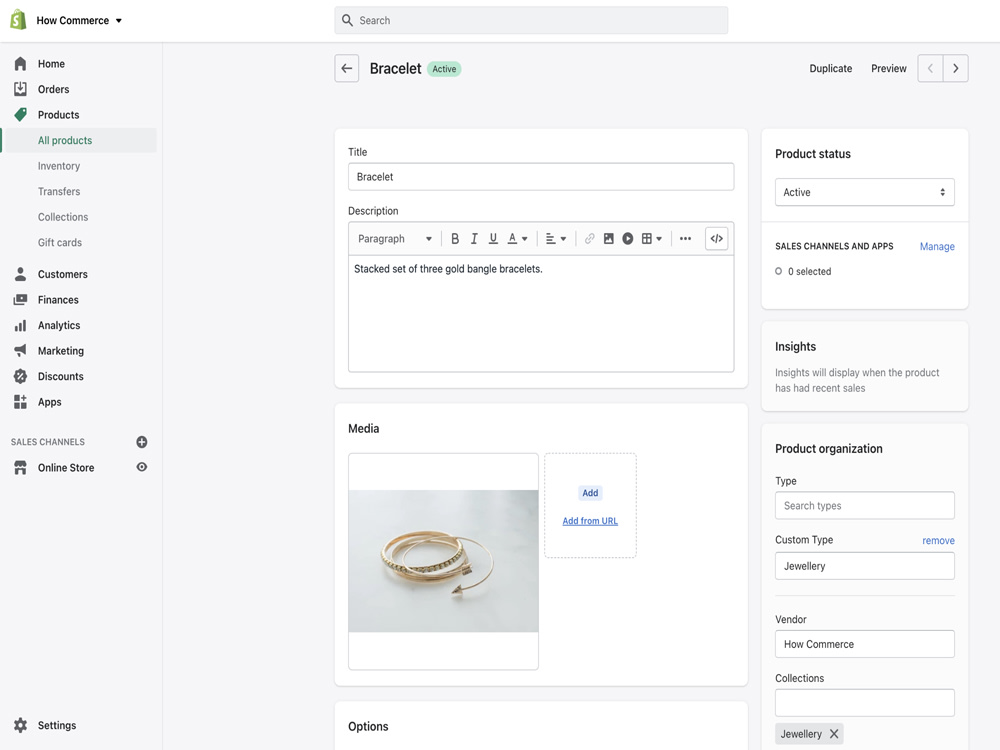Click the Apps grid icon
This screenshot has height=750, width=1000.
coord(20,402)
